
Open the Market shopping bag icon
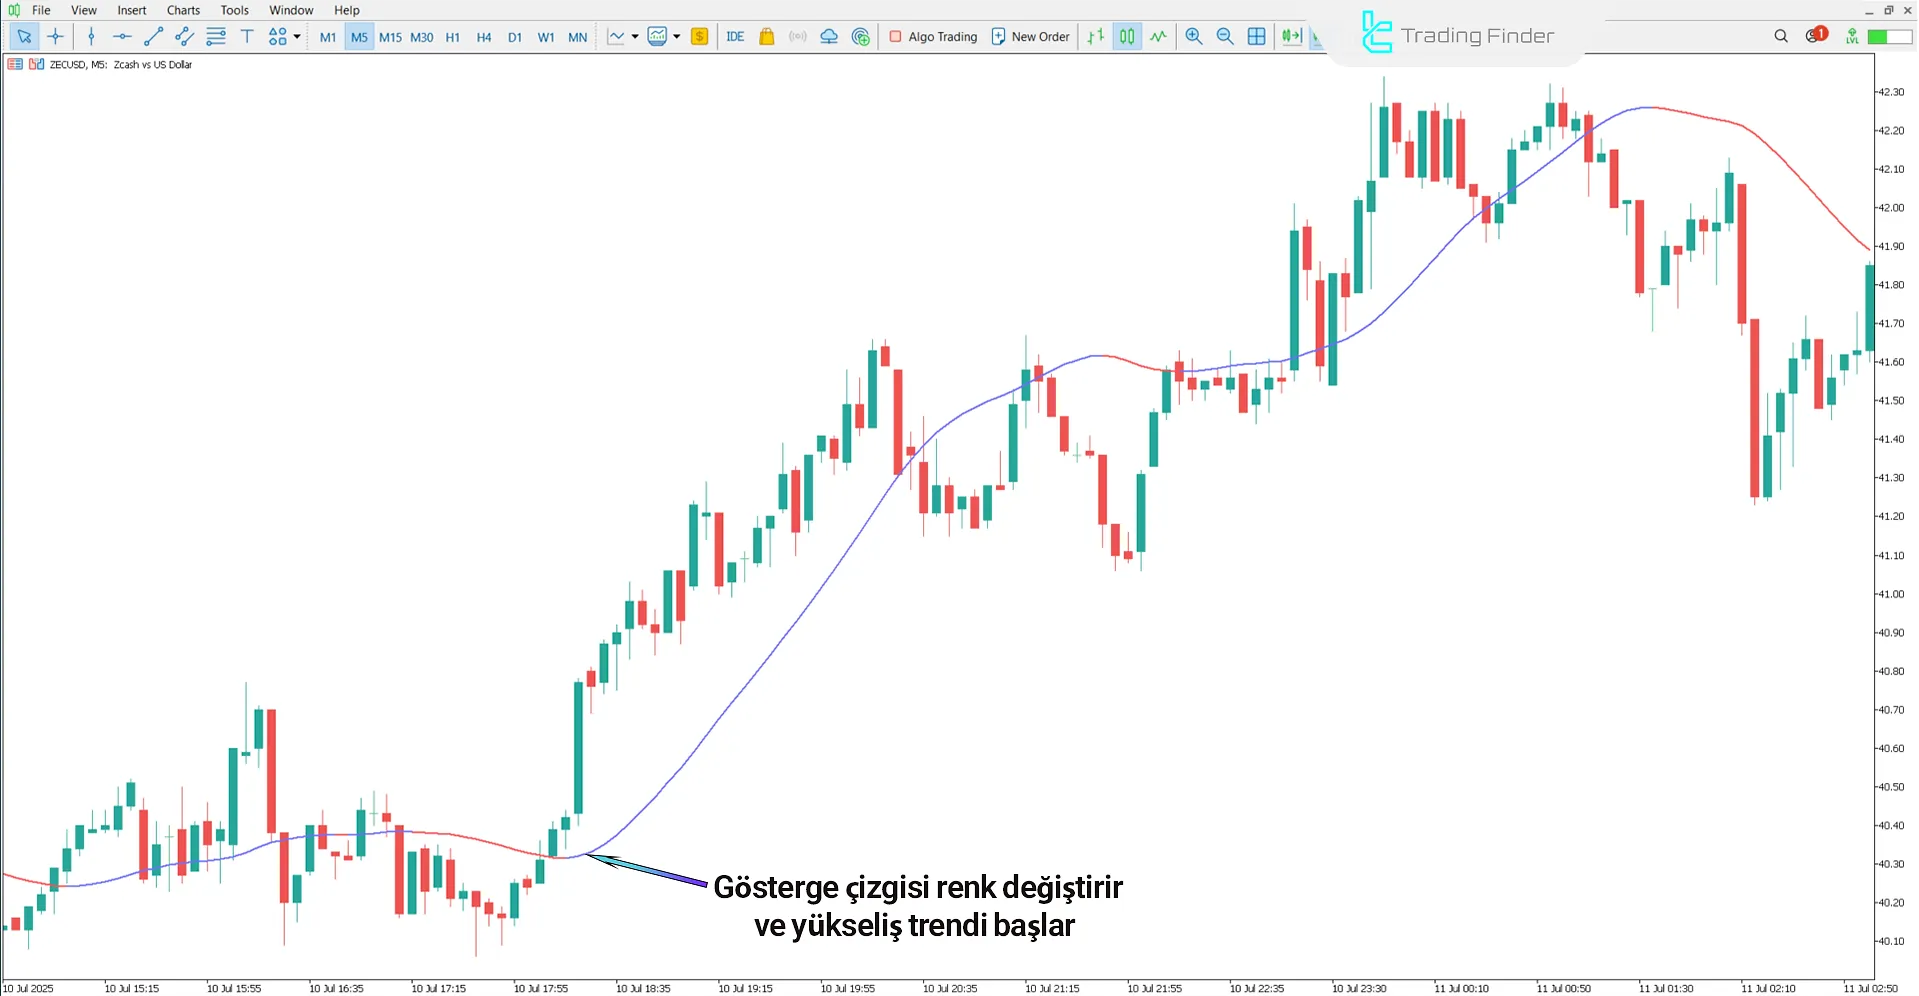tap(767, 37)
